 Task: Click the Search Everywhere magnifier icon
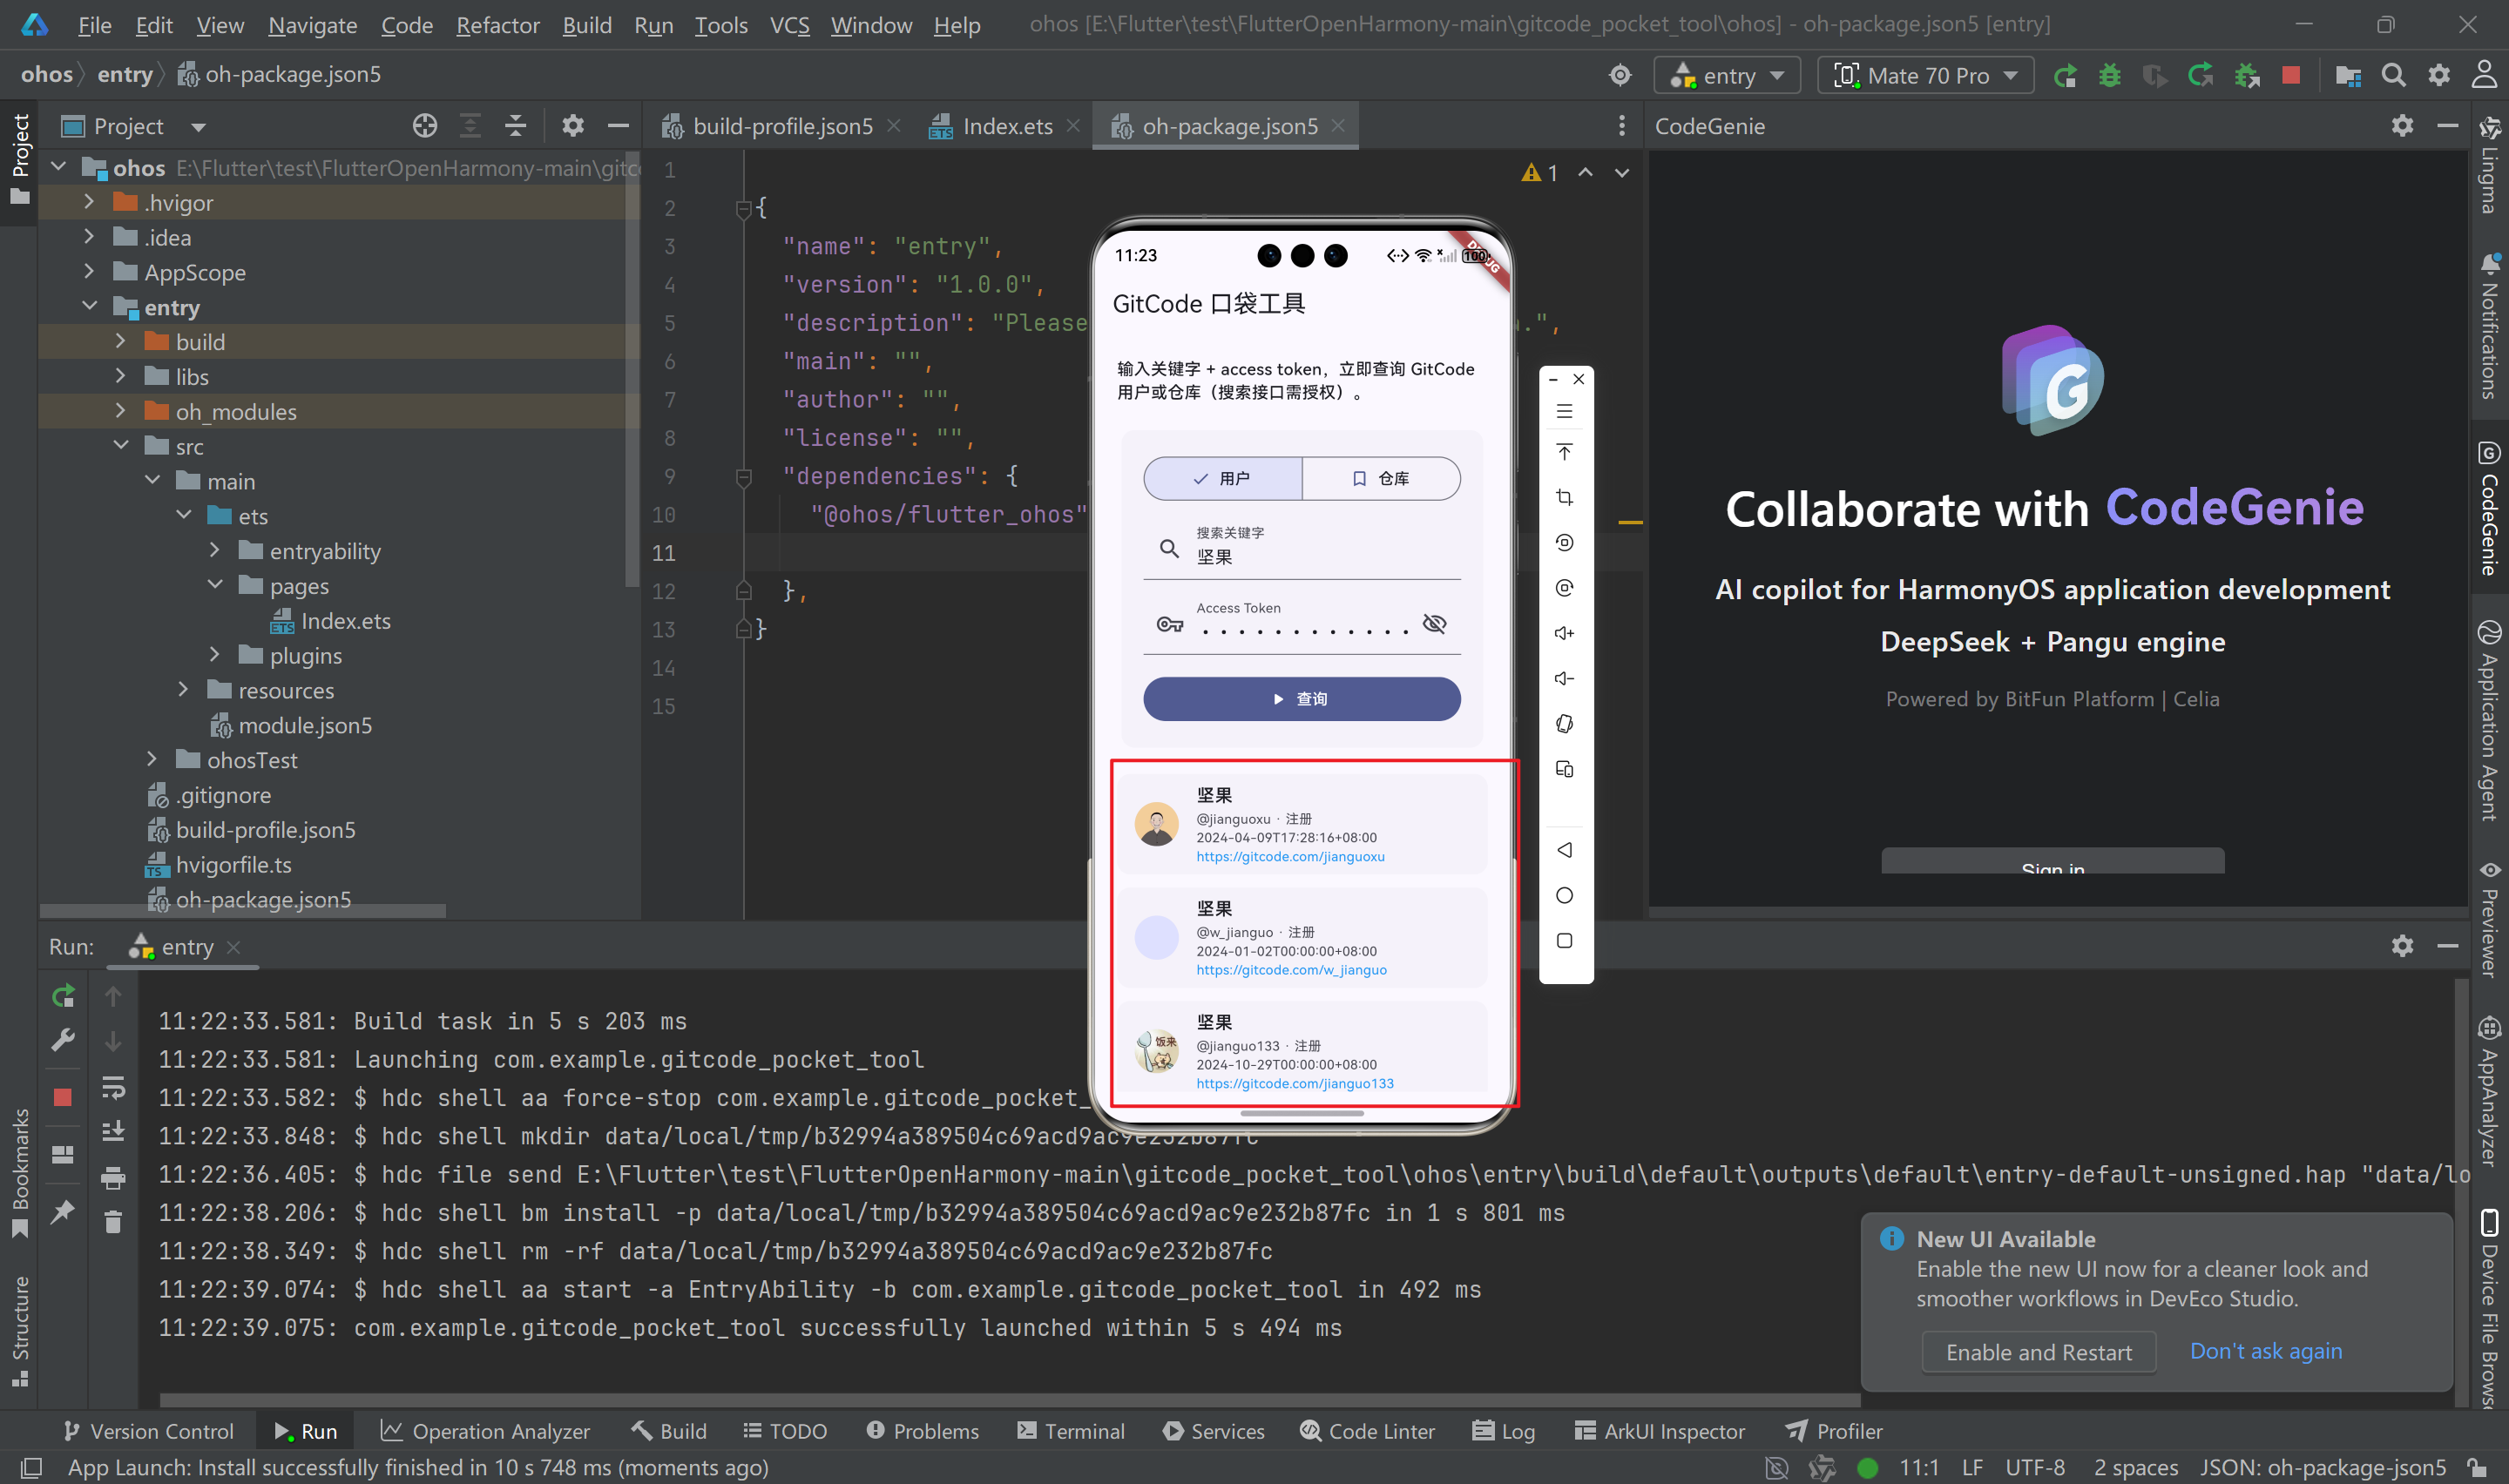(x=2393, y=75)
